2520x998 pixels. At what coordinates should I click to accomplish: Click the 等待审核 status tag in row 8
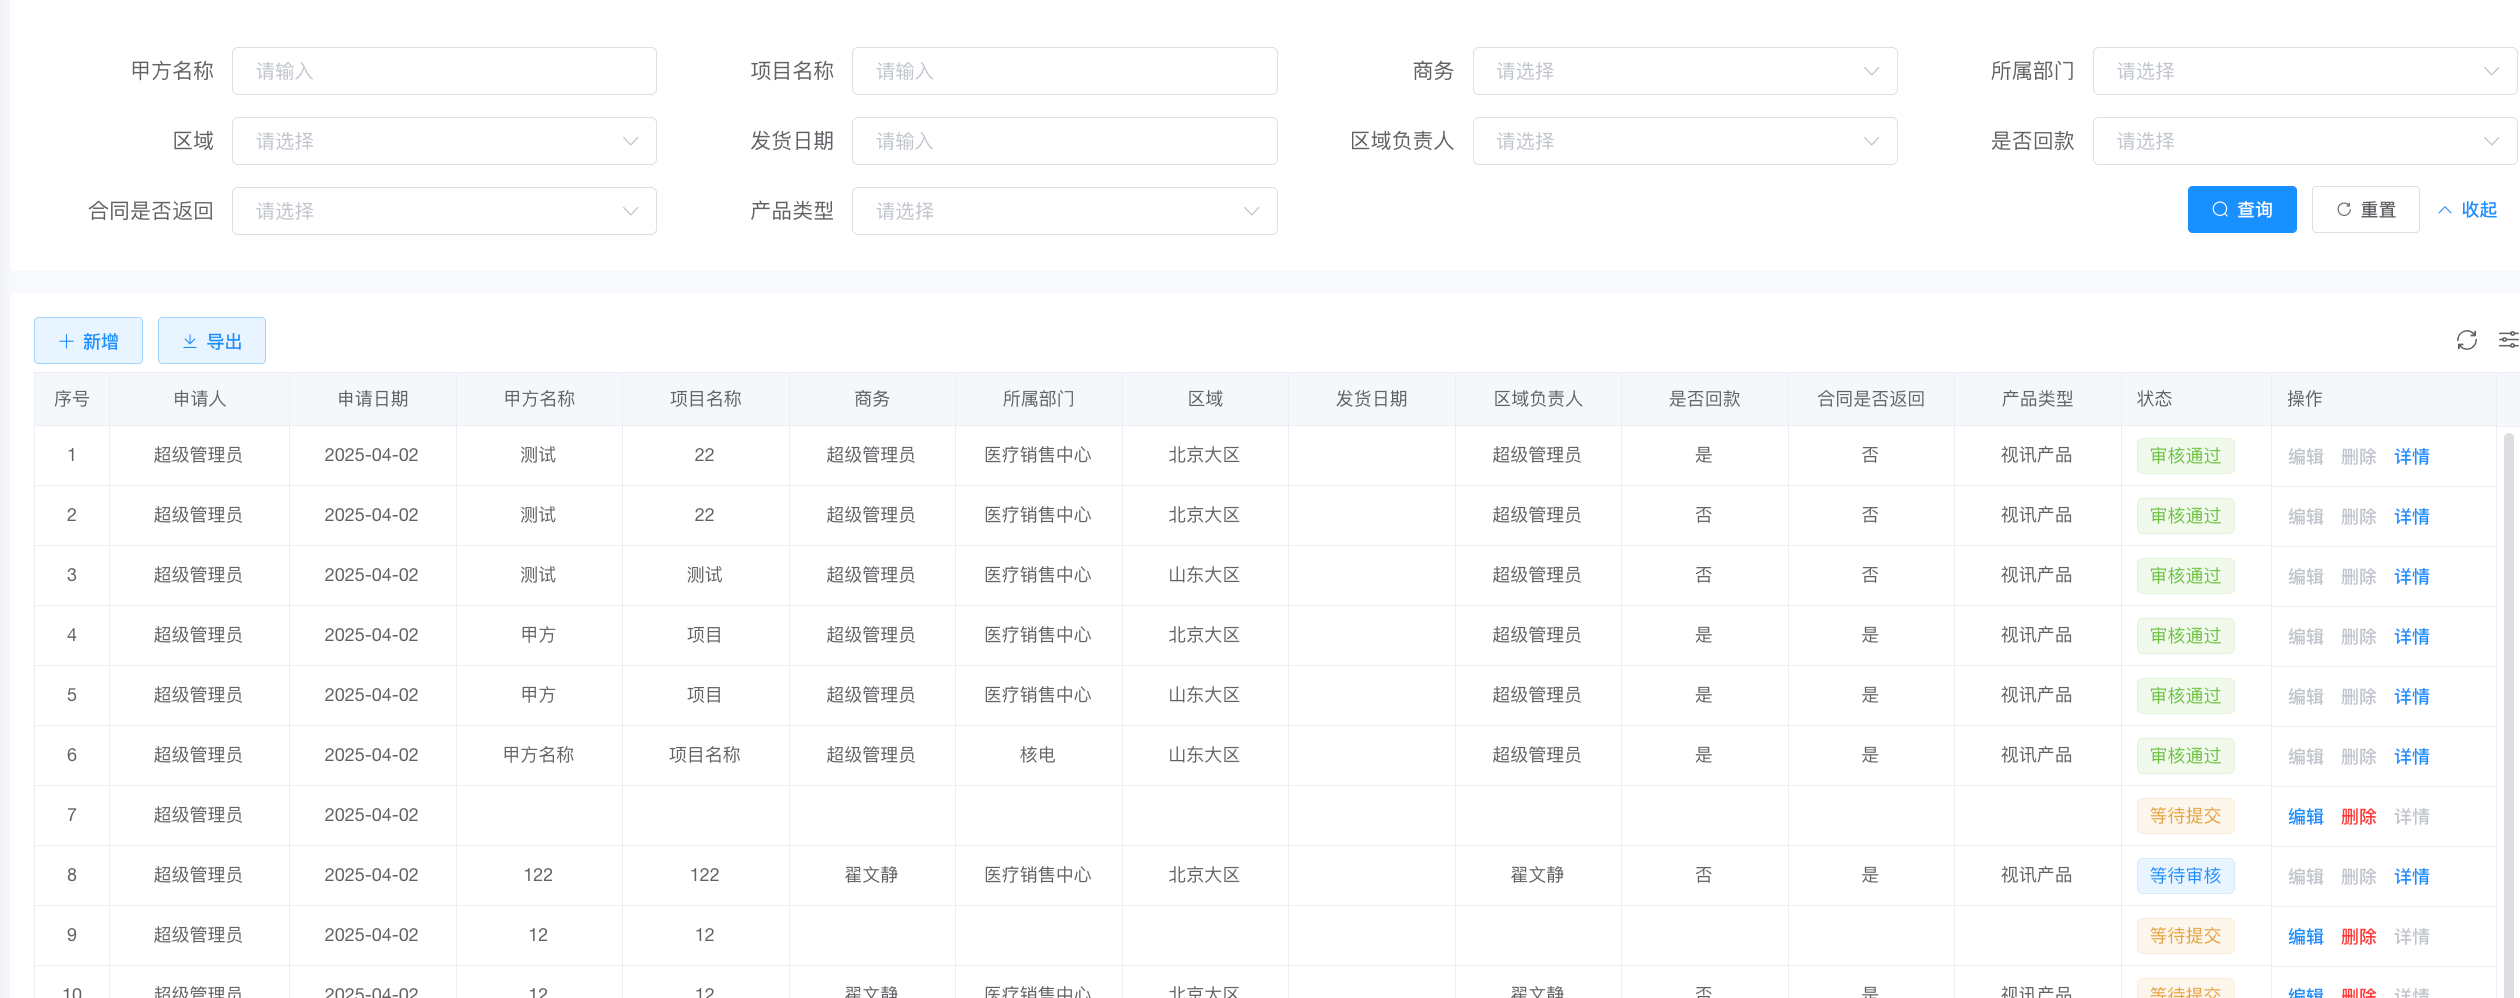[2185, 876]
